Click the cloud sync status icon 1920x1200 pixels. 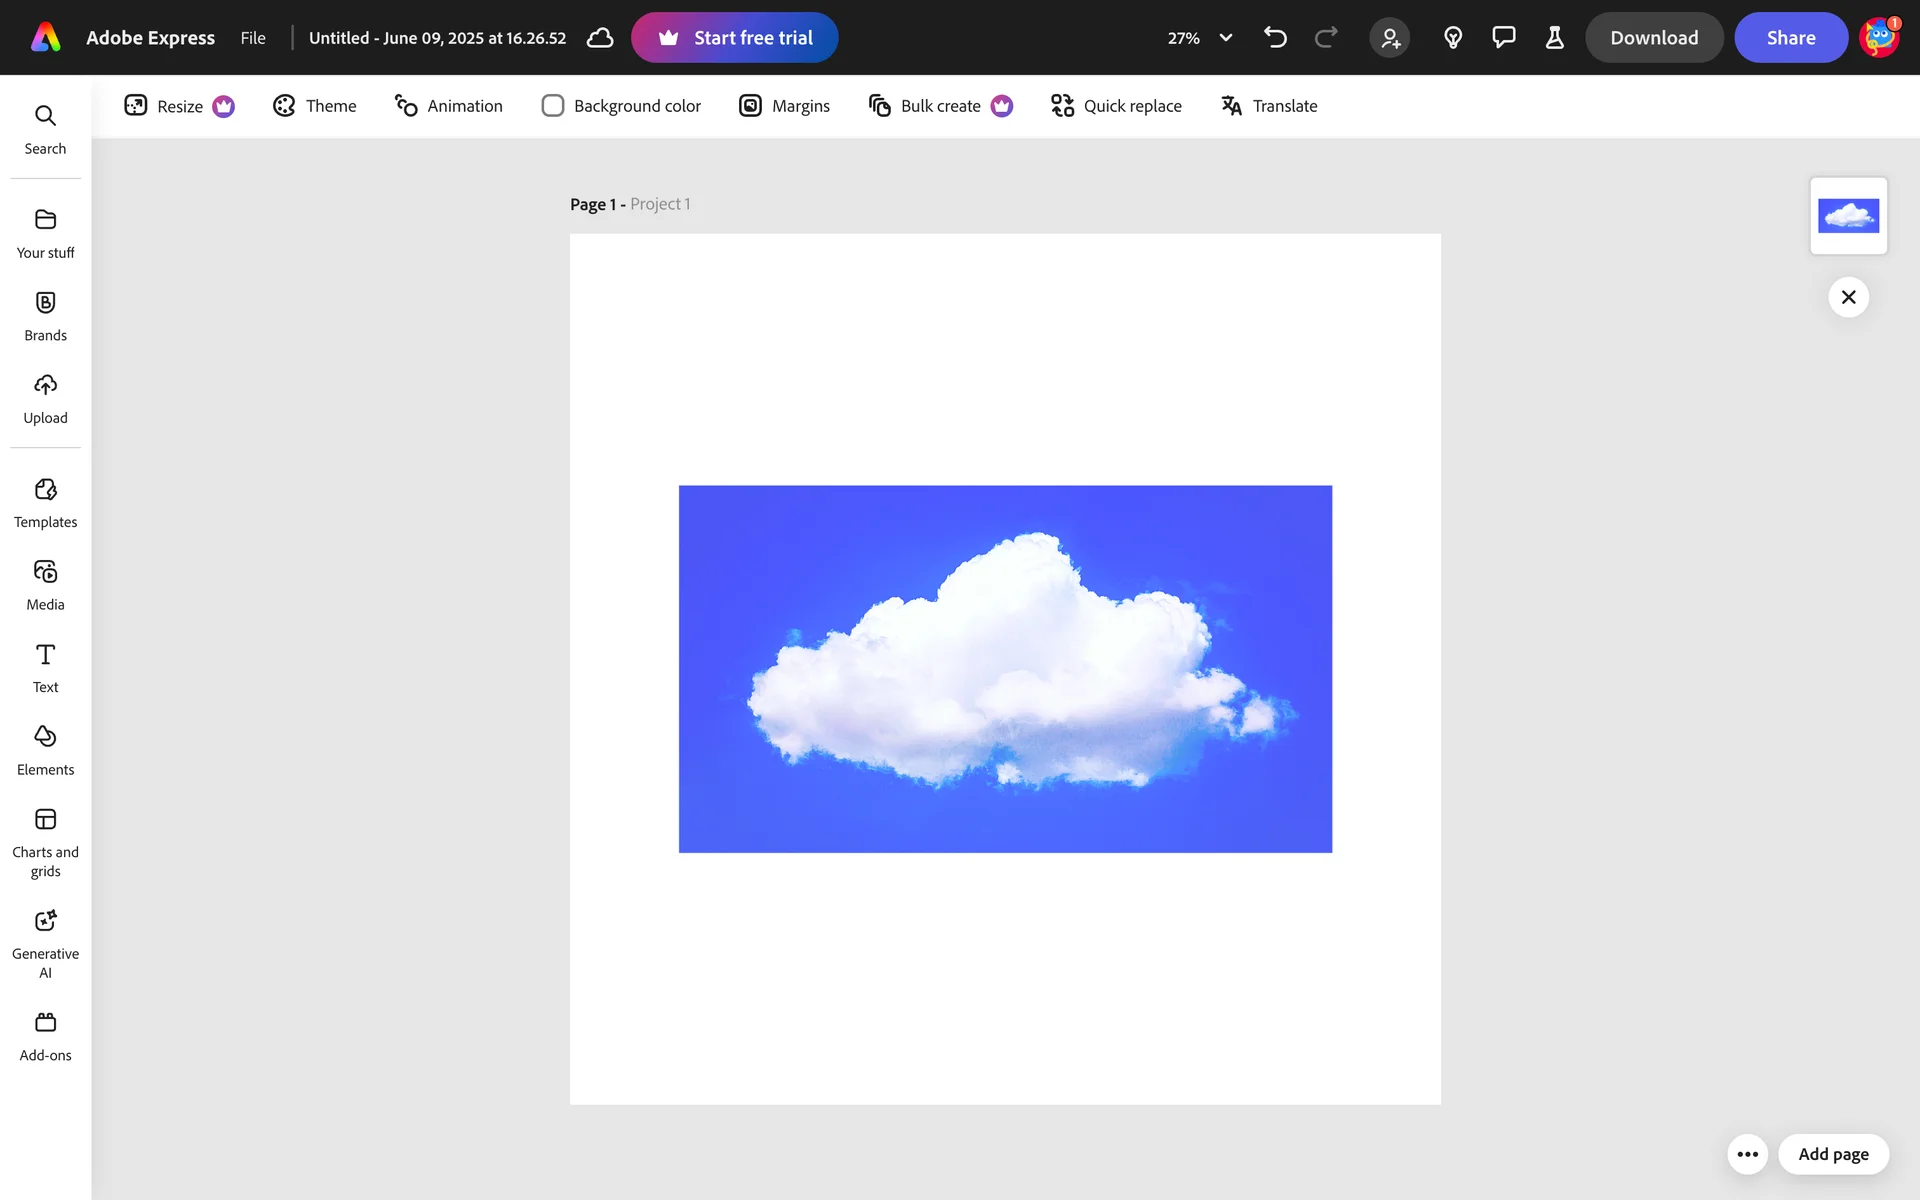tap(600, 38)
